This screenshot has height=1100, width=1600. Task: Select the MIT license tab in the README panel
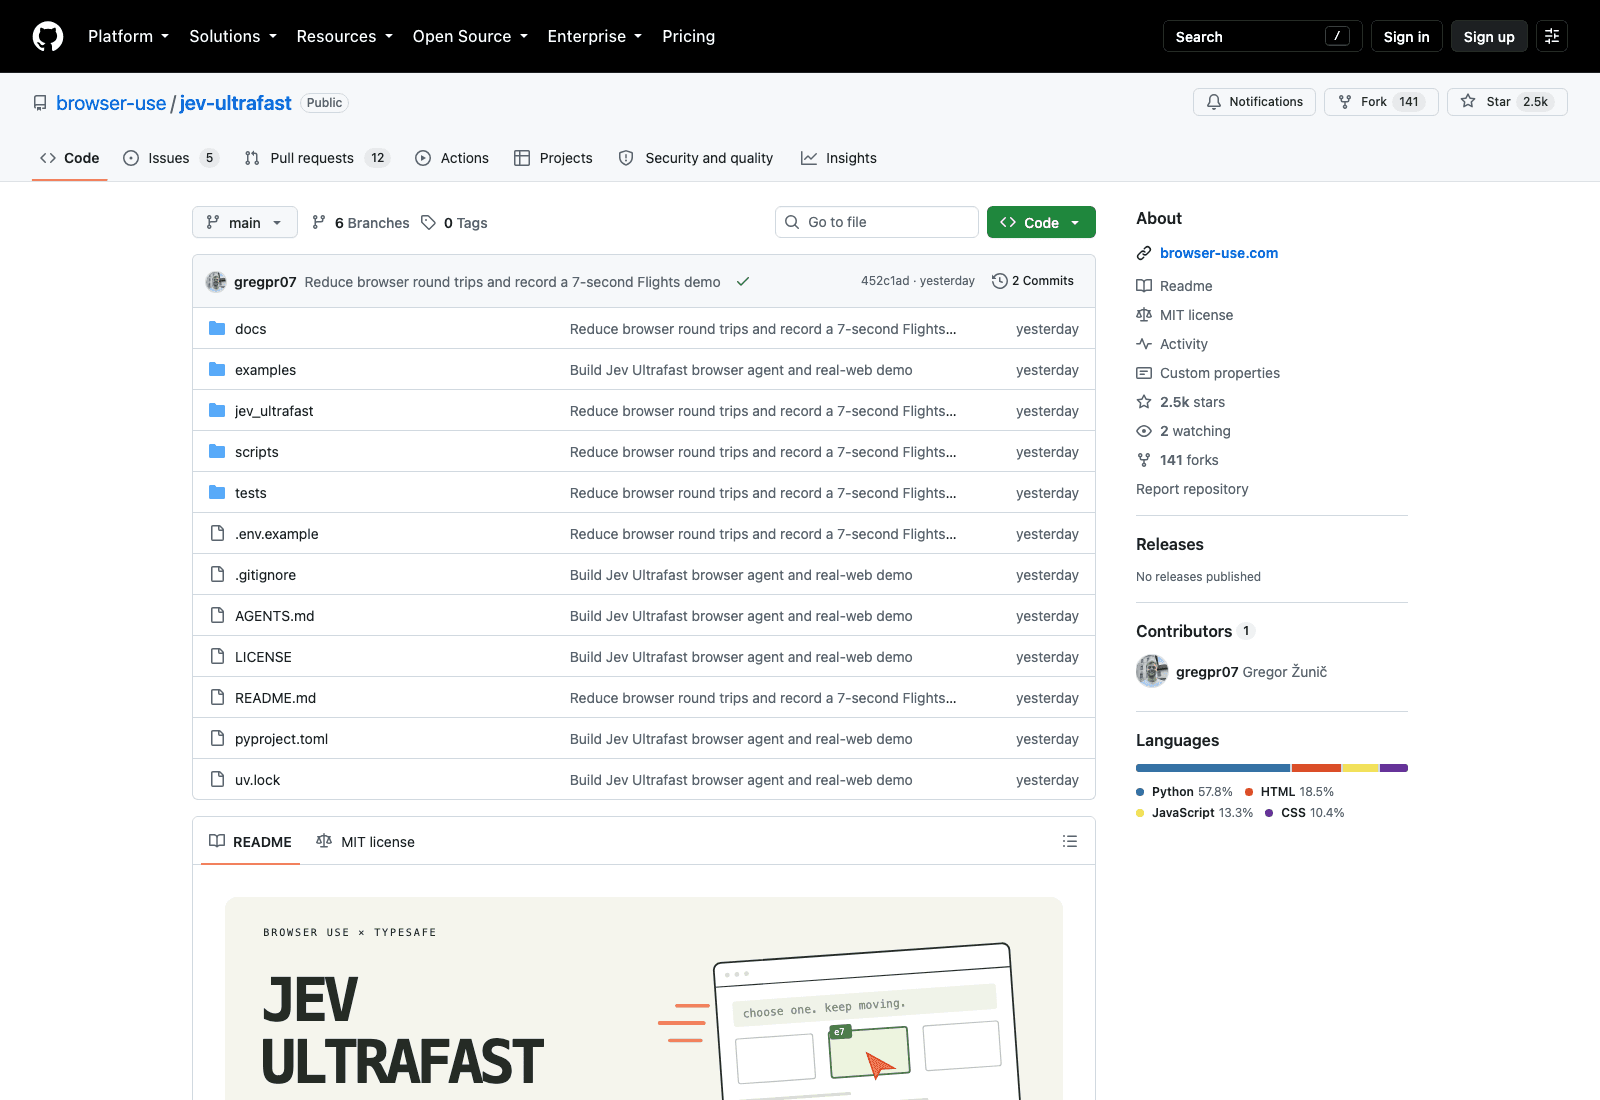(x=365, y=842)
